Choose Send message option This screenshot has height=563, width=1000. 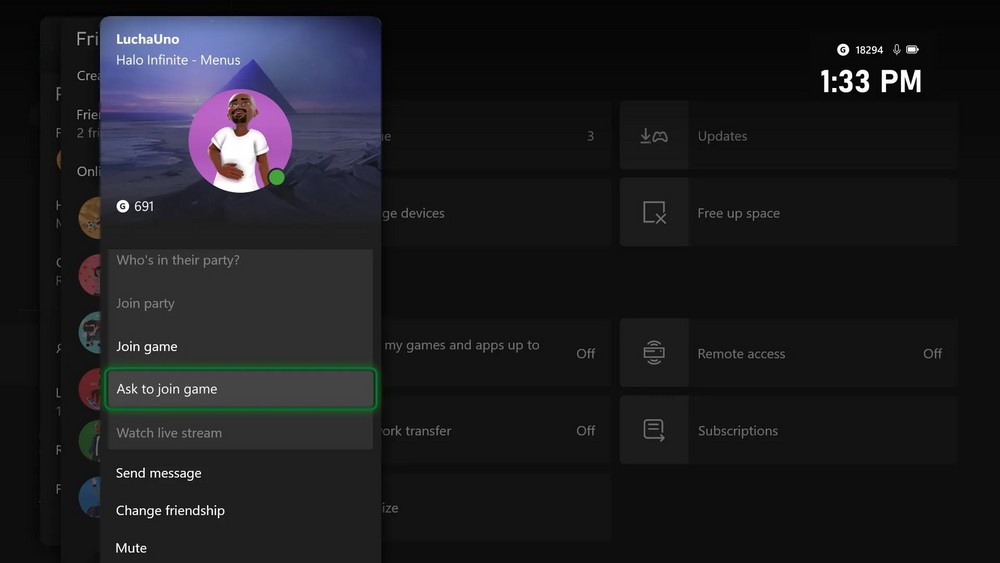point(159,473)
